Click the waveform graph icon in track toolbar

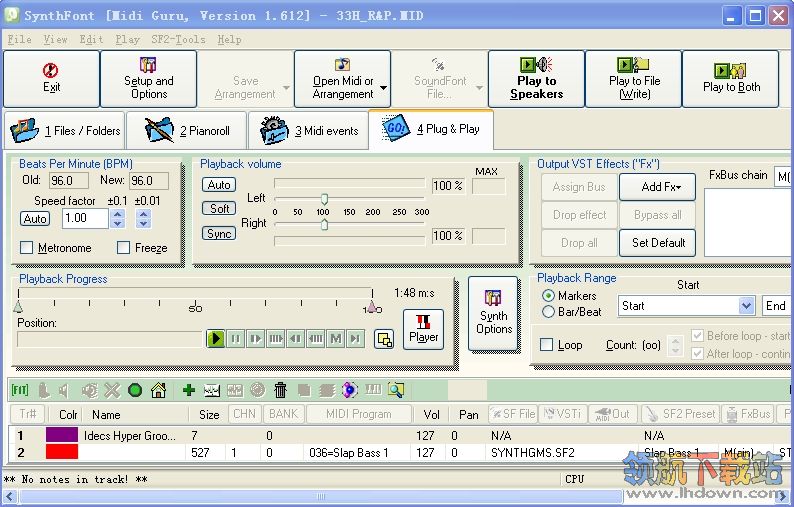(x=212, y=390)
